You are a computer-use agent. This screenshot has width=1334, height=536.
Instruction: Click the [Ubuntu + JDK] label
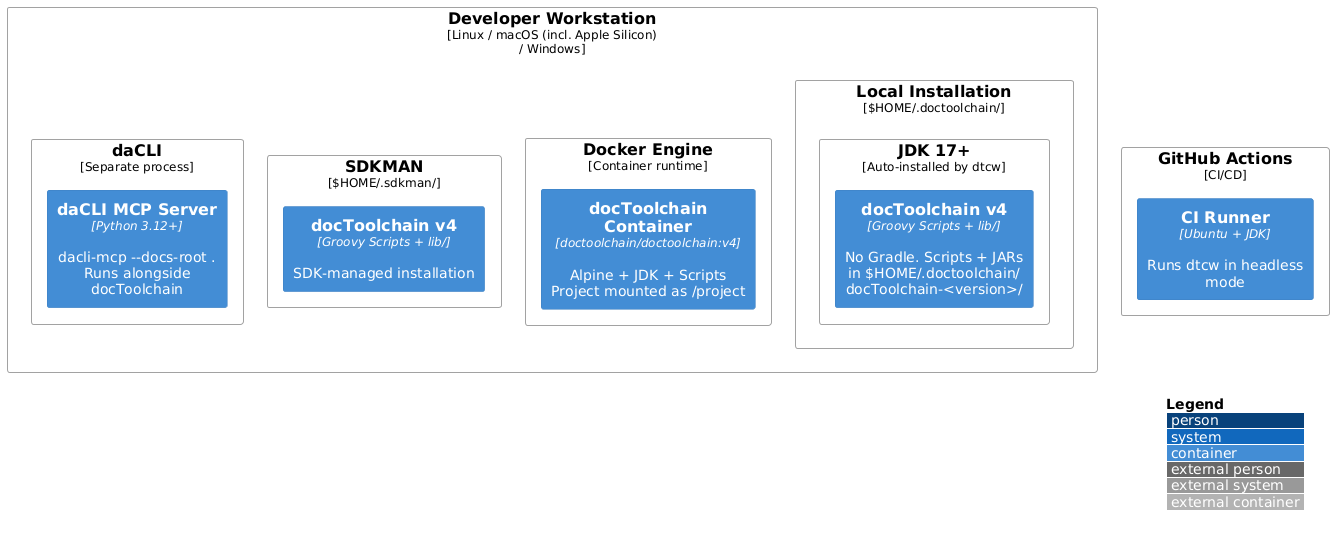point(1225,234)
